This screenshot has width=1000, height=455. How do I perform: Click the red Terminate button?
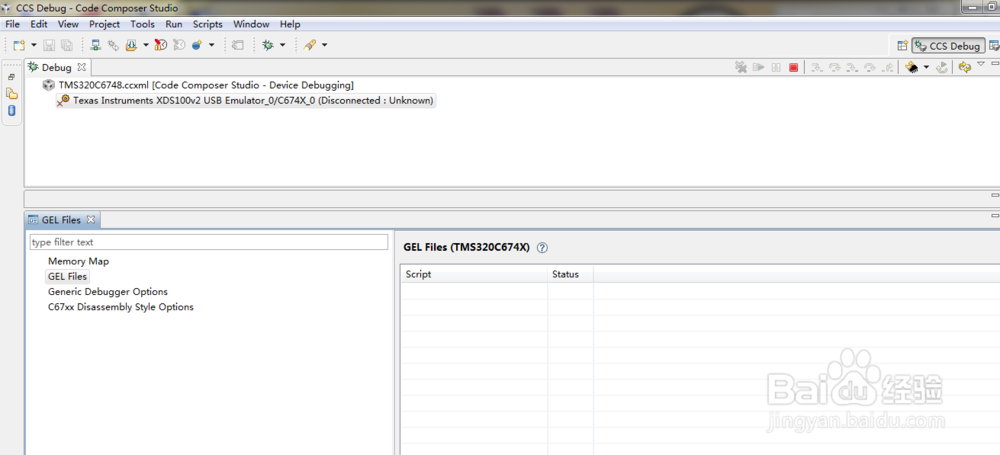[793, 67]
